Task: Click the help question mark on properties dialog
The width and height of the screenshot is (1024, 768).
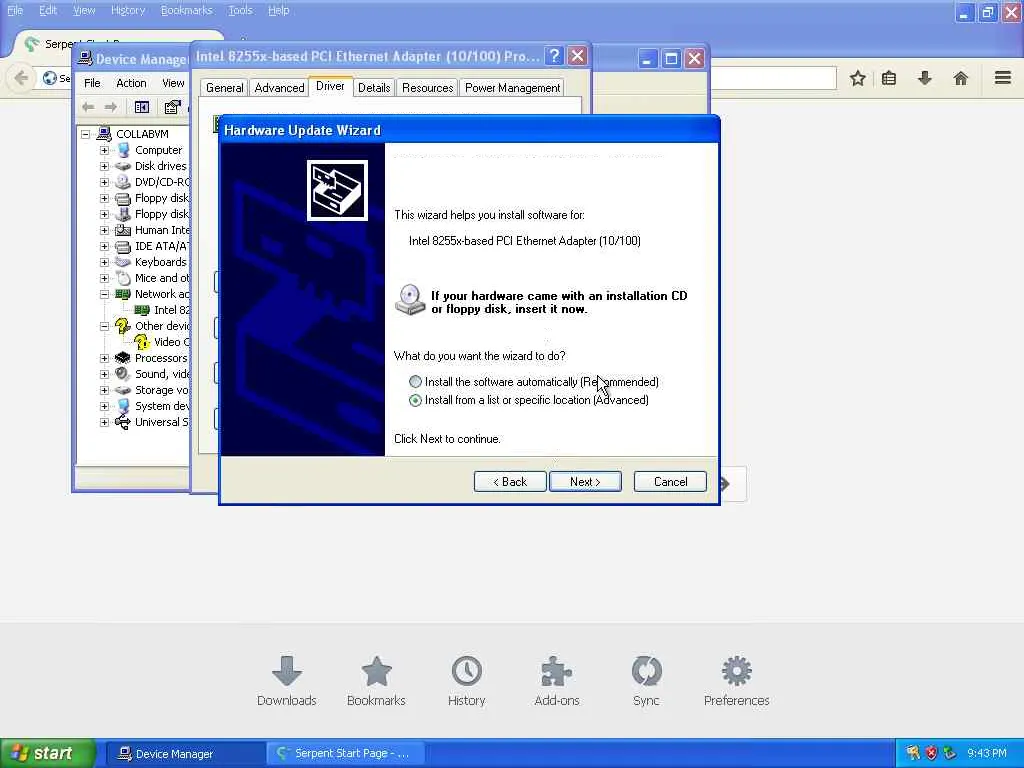Action: click(554, 56)
